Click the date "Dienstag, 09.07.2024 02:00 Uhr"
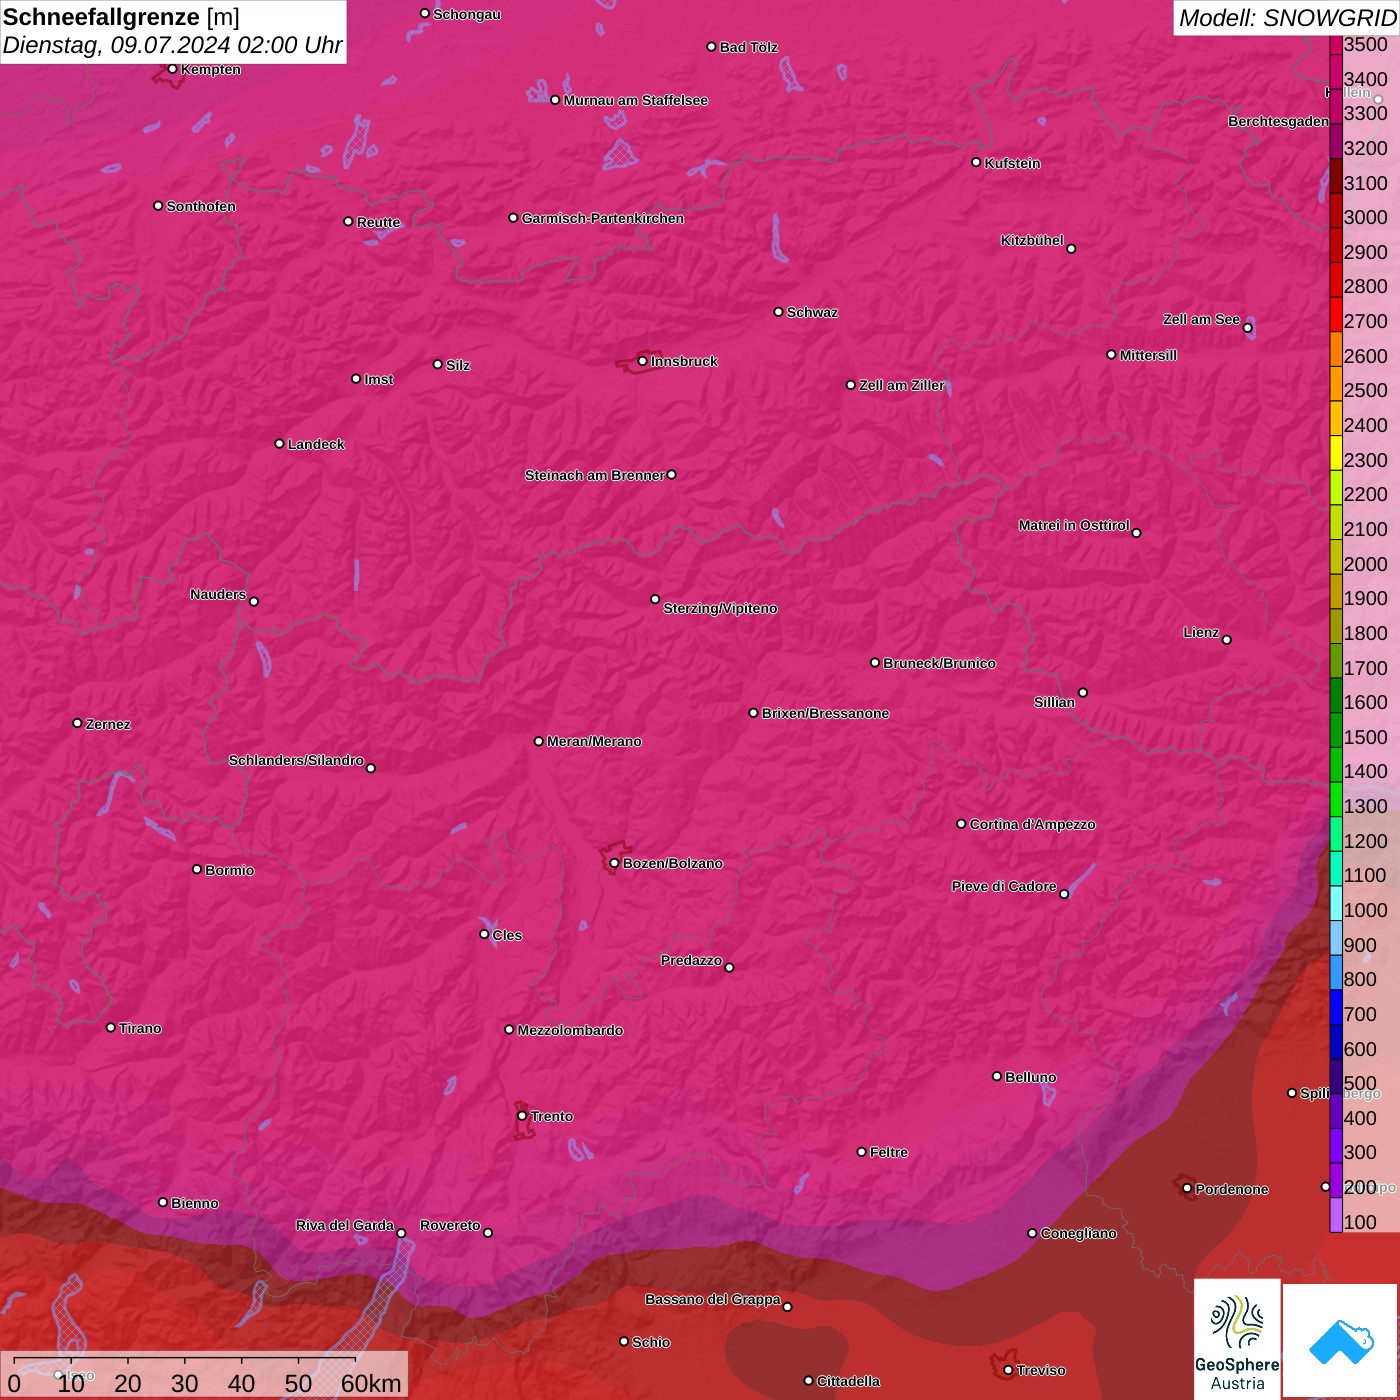Image resolution: width=1400 pixels, height=1400 pixels. (173, 45)
